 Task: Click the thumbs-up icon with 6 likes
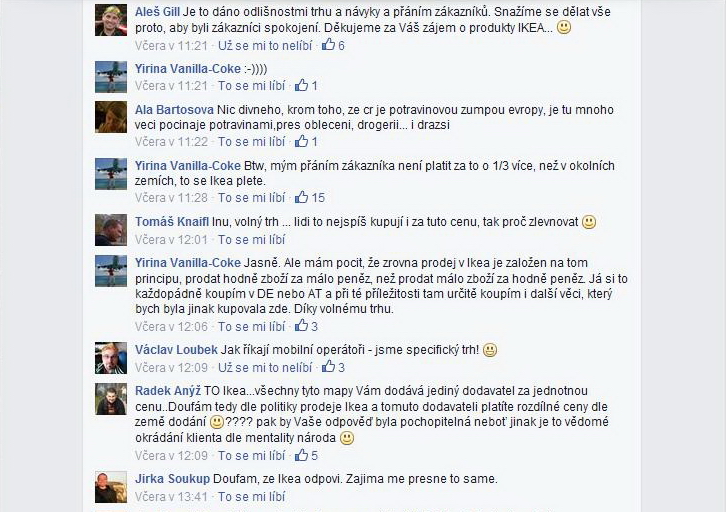click(x=328, y=44)
